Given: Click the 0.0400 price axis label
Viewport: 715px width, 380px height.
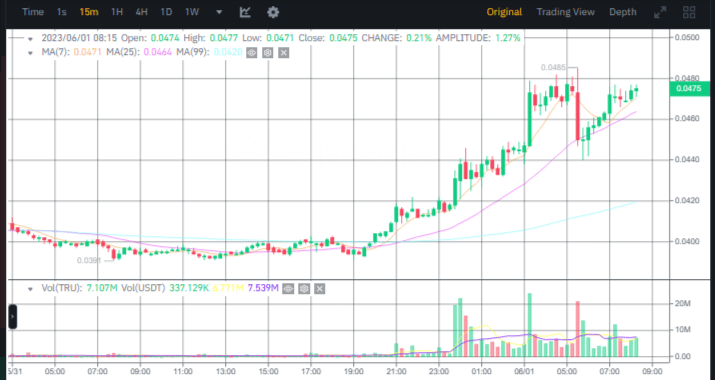Looking at the screenshot, I should click(687, 242).
